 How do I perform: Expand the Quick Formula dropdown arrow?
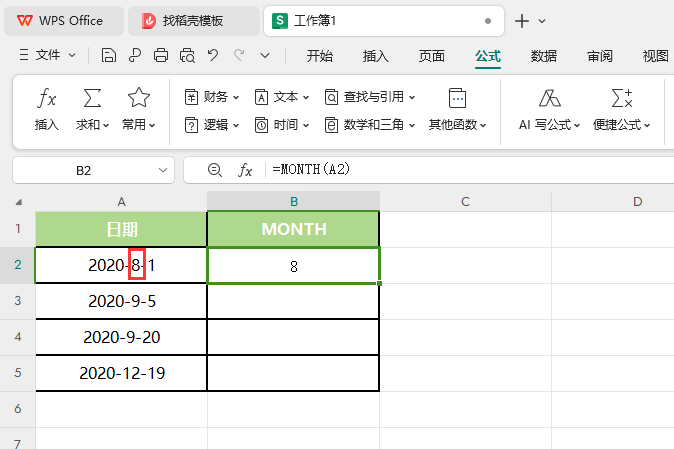click(647, 125)
